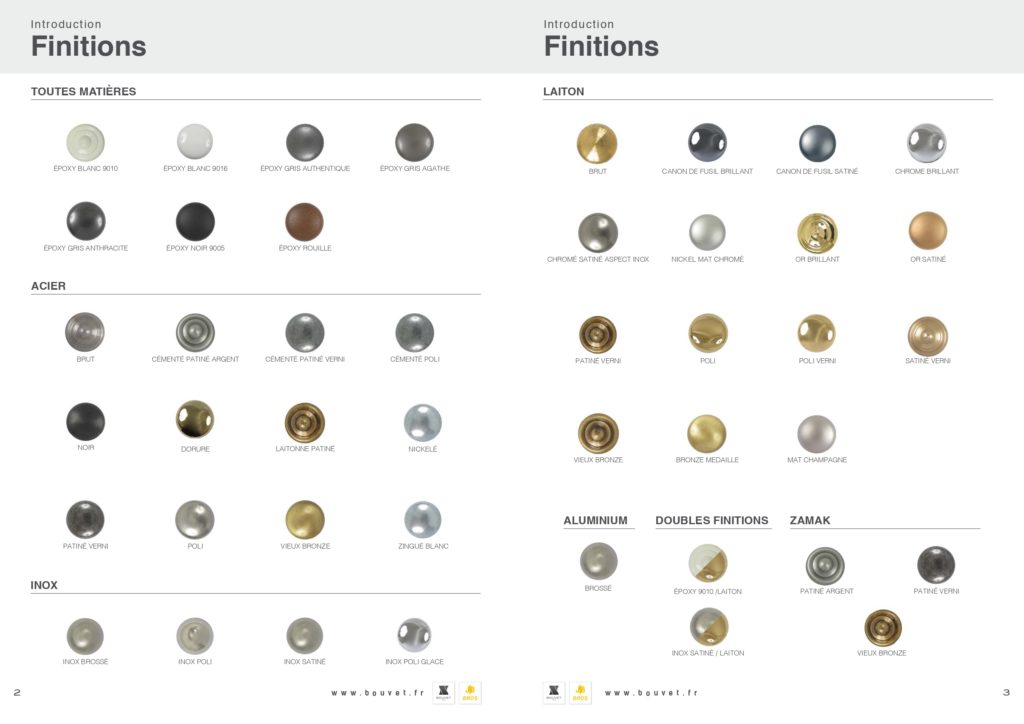Click the Or Satiné finish swatch

pos(927,231)
